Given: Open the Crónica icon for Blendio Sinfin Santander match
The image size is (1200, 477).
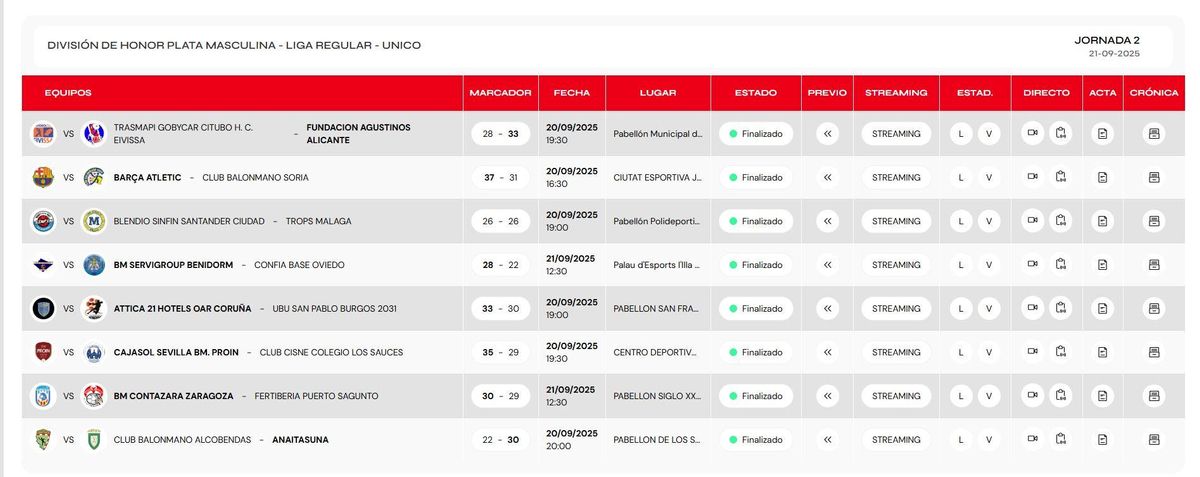Looking at the screenshot, I should click(1154, 221).
